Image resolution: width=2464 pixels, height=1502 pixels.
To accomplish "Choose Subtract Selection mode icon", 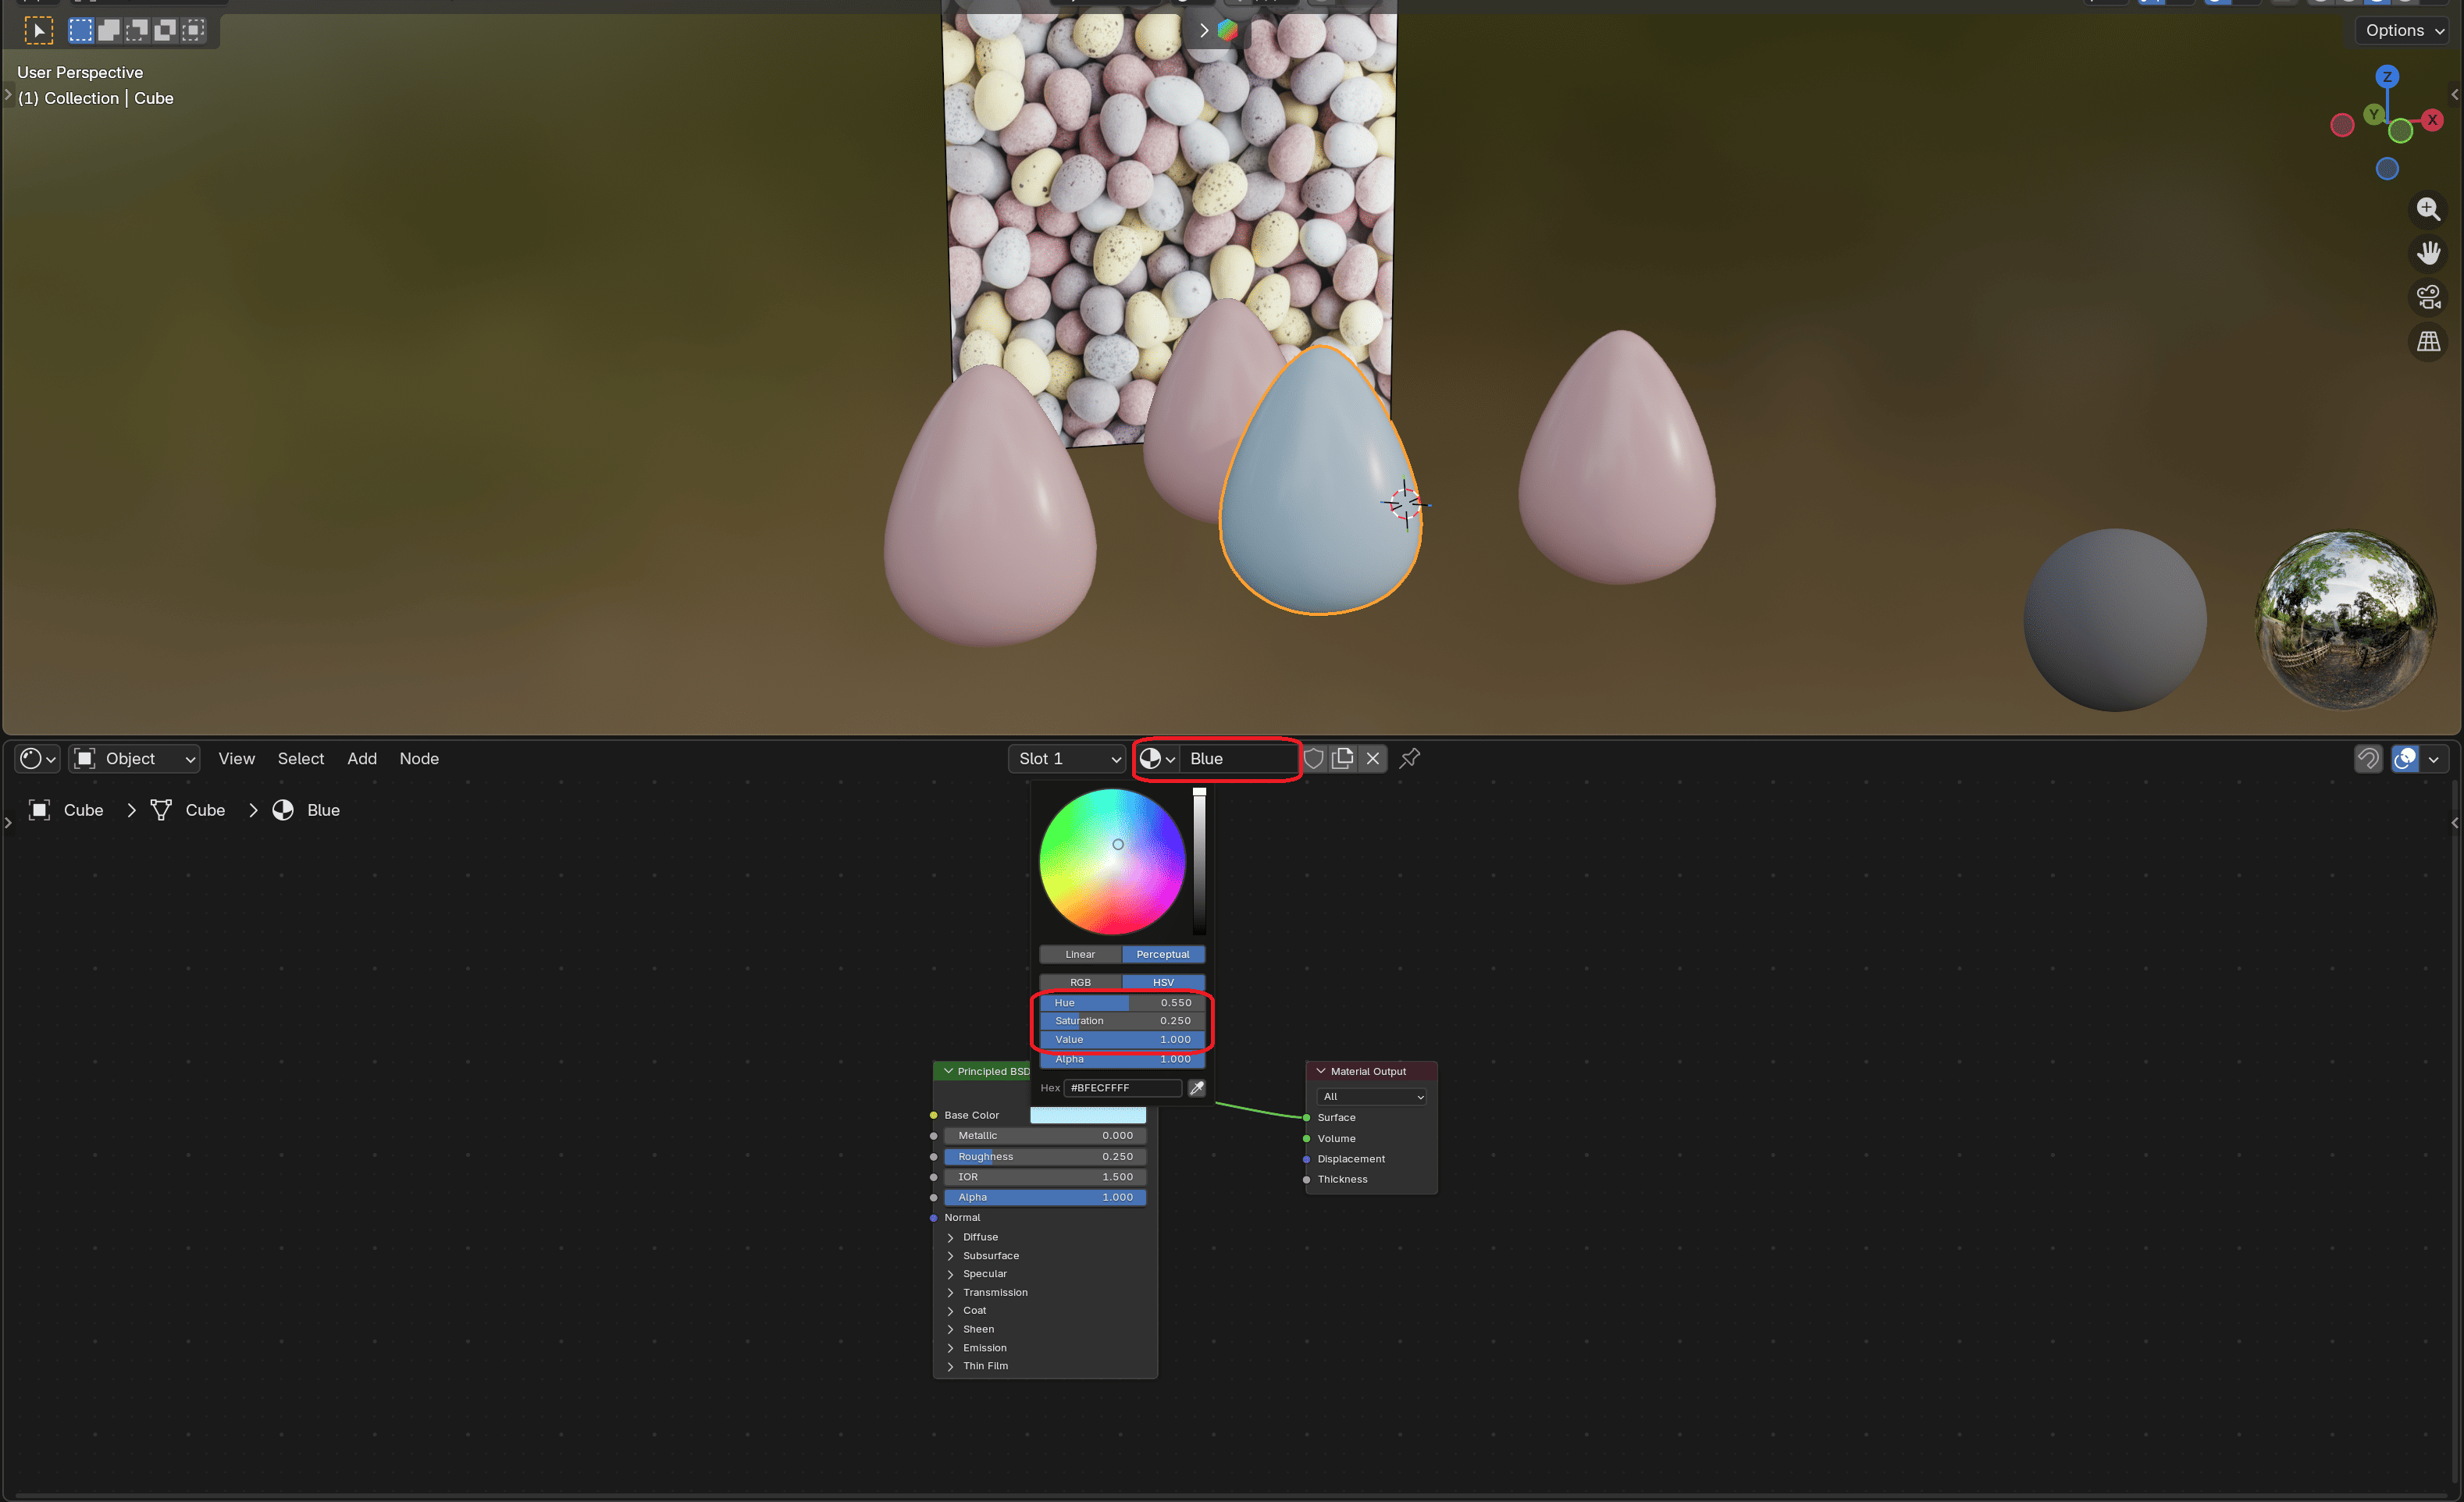I will tap(137, 31).
